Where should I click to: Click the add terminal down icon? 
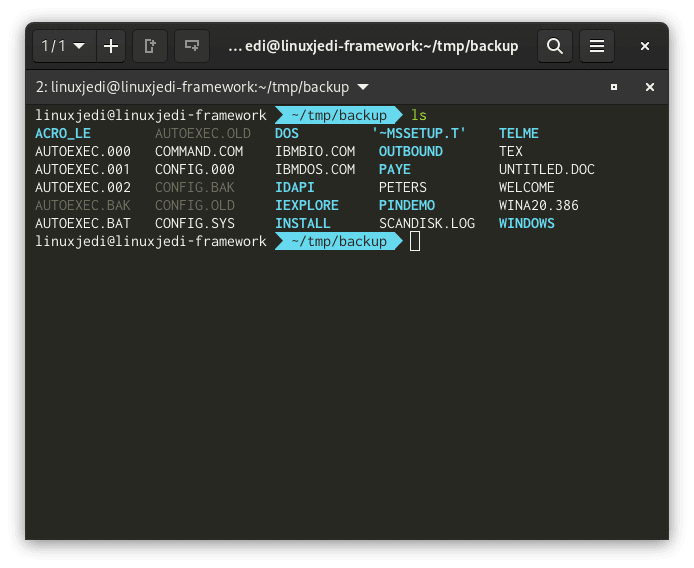[192, 46]
